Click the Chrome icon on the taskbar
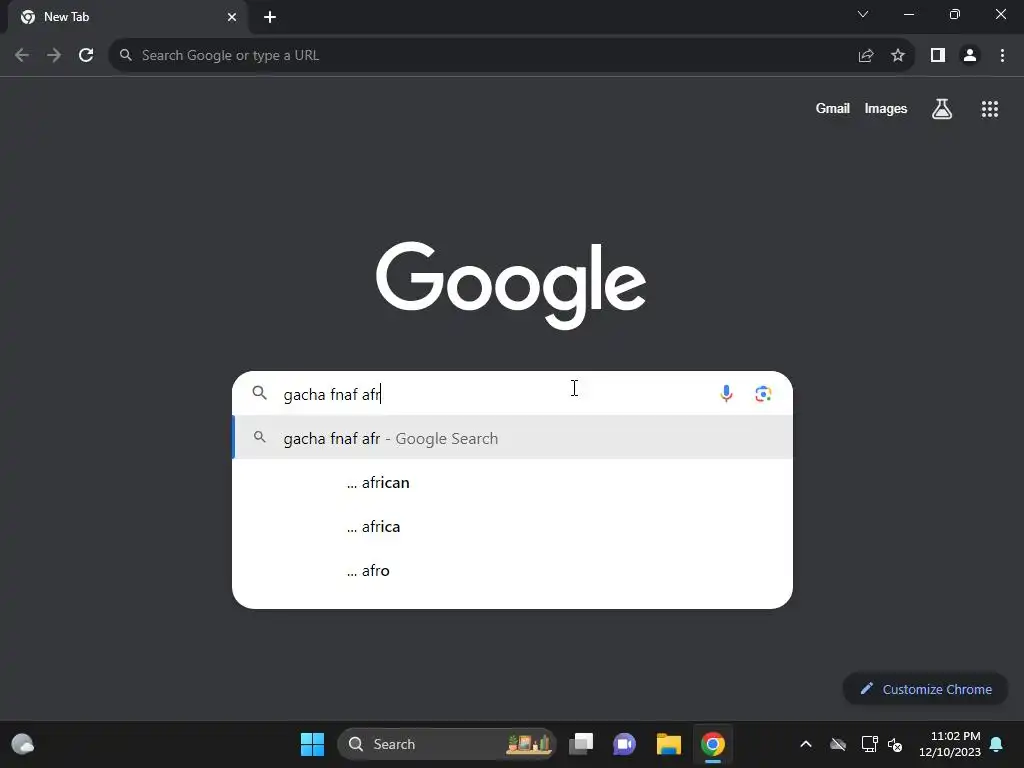1024x768 pixels. tap(712, 744)
